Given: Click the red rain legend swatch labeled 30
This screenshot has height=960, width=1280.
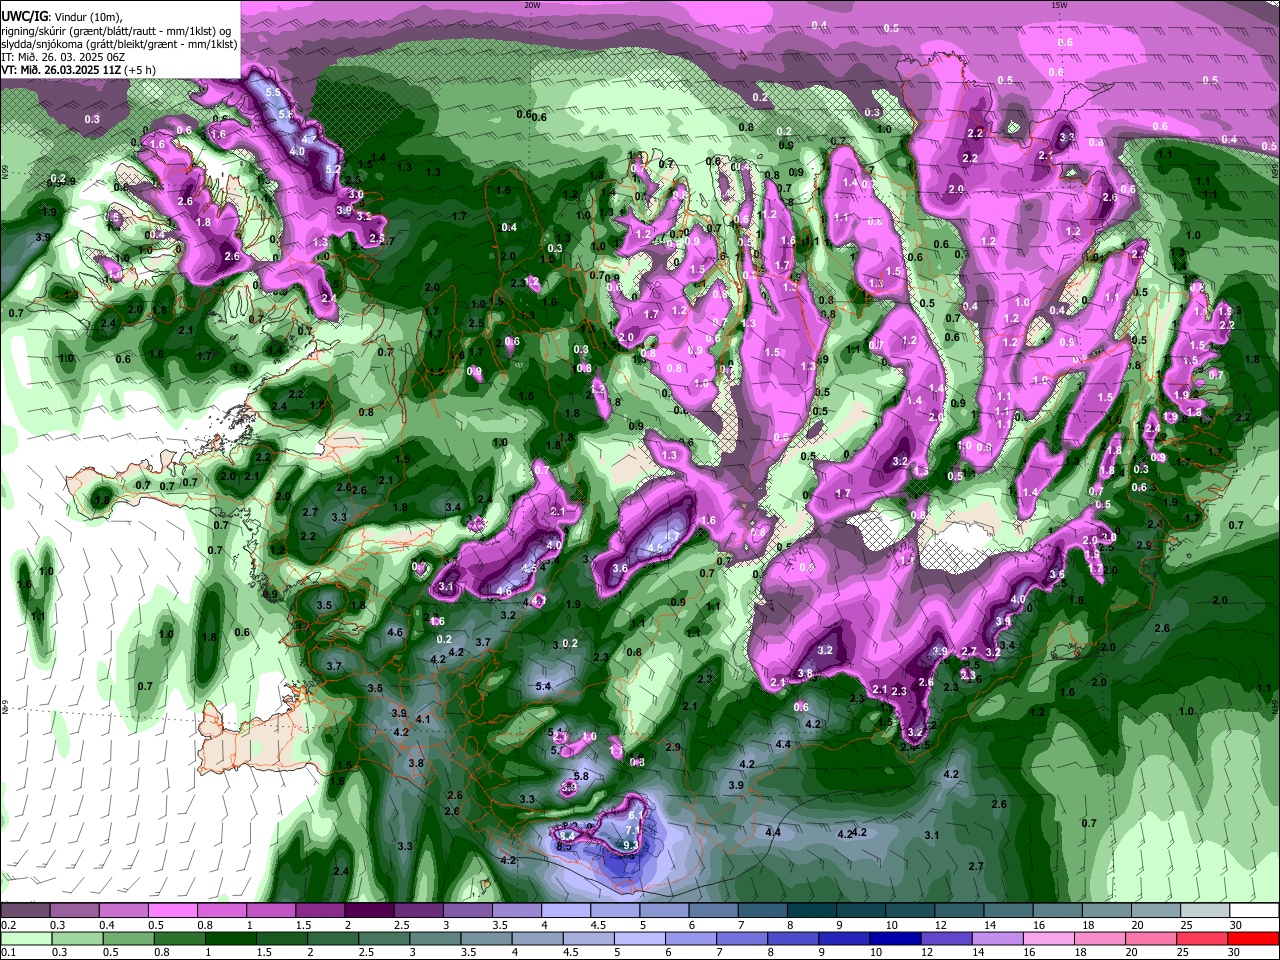Looking at the screenshot, I should pyautogui.click(x=1254, y=938).
